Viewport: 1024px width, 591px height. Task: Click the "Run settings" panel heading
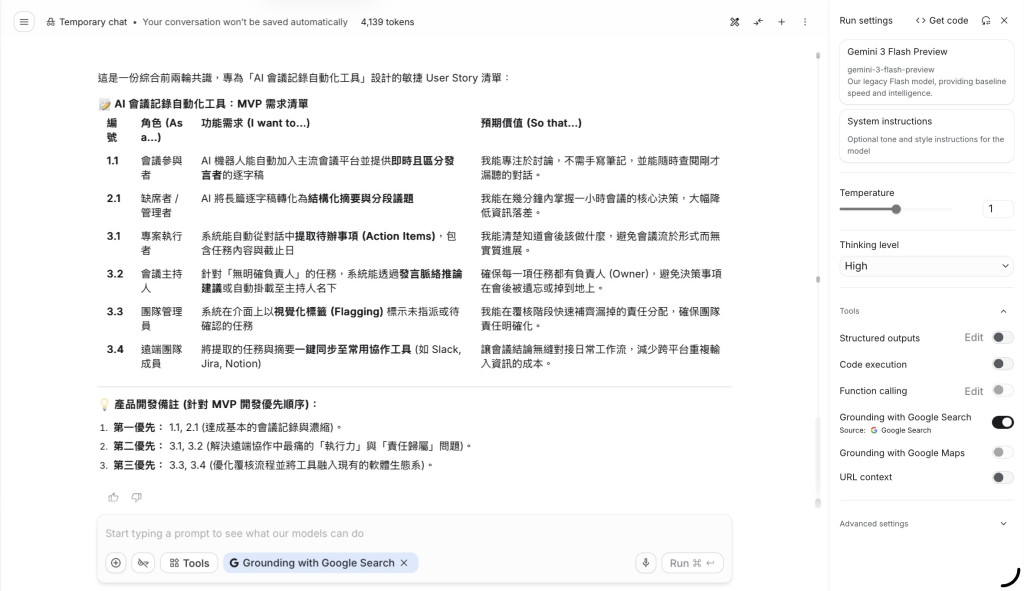click(866, 21)
